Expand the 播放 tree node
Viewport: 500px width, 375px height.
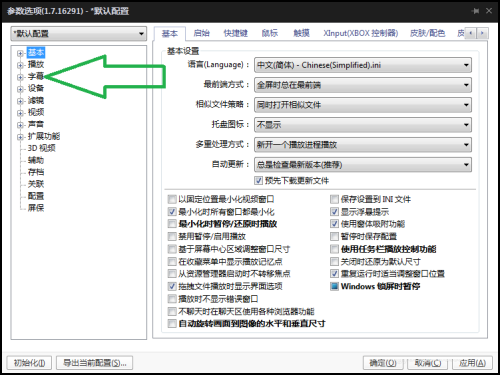click(x=20, y=65)
